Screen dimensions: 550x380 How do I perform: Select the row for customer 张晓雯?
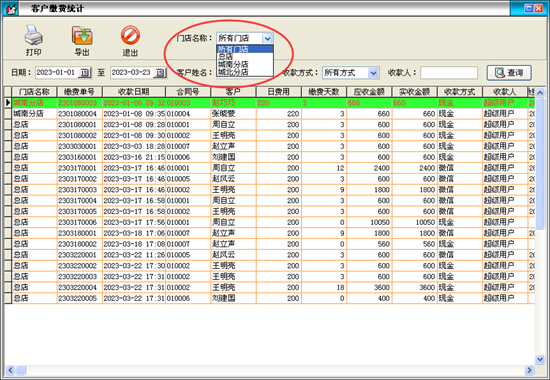[x=269, y=114]
